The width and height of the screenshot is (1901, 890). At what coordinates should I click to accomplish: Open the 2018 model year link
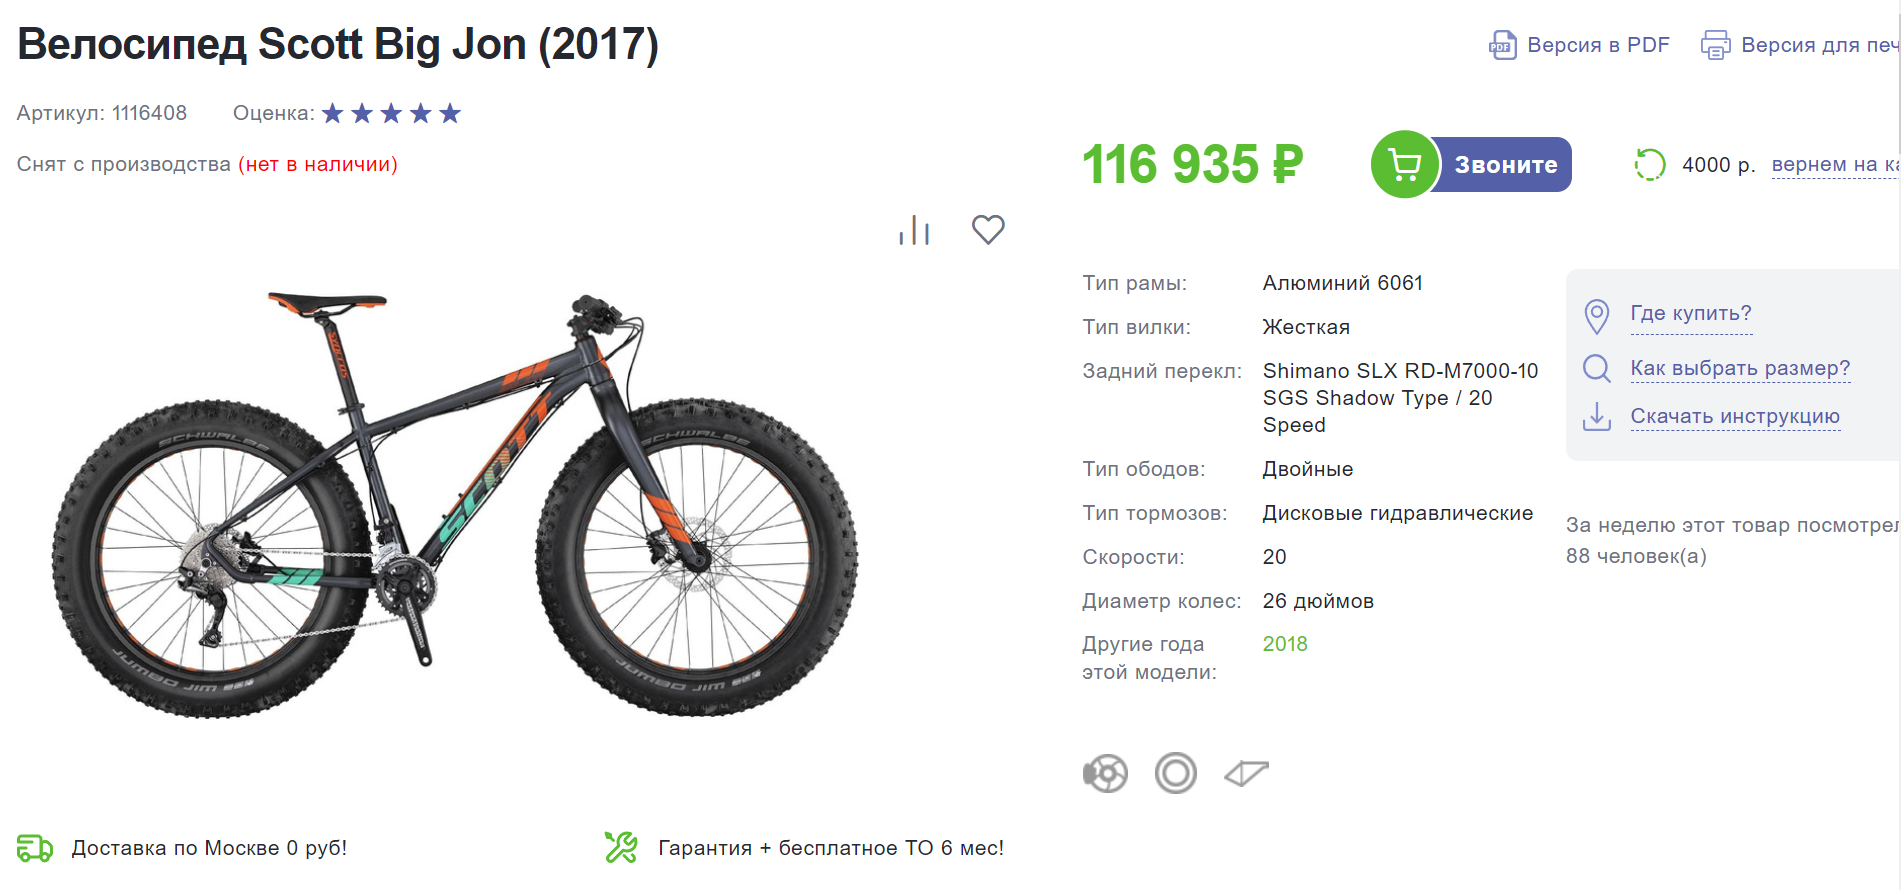[x=1284, y=645]
